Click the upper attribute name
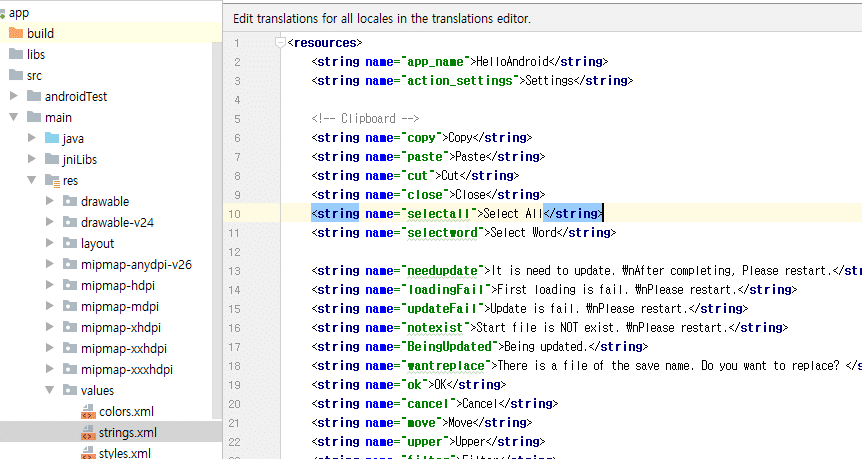The image size is (862, 459). pyautogui.click(x=424, y=442)
